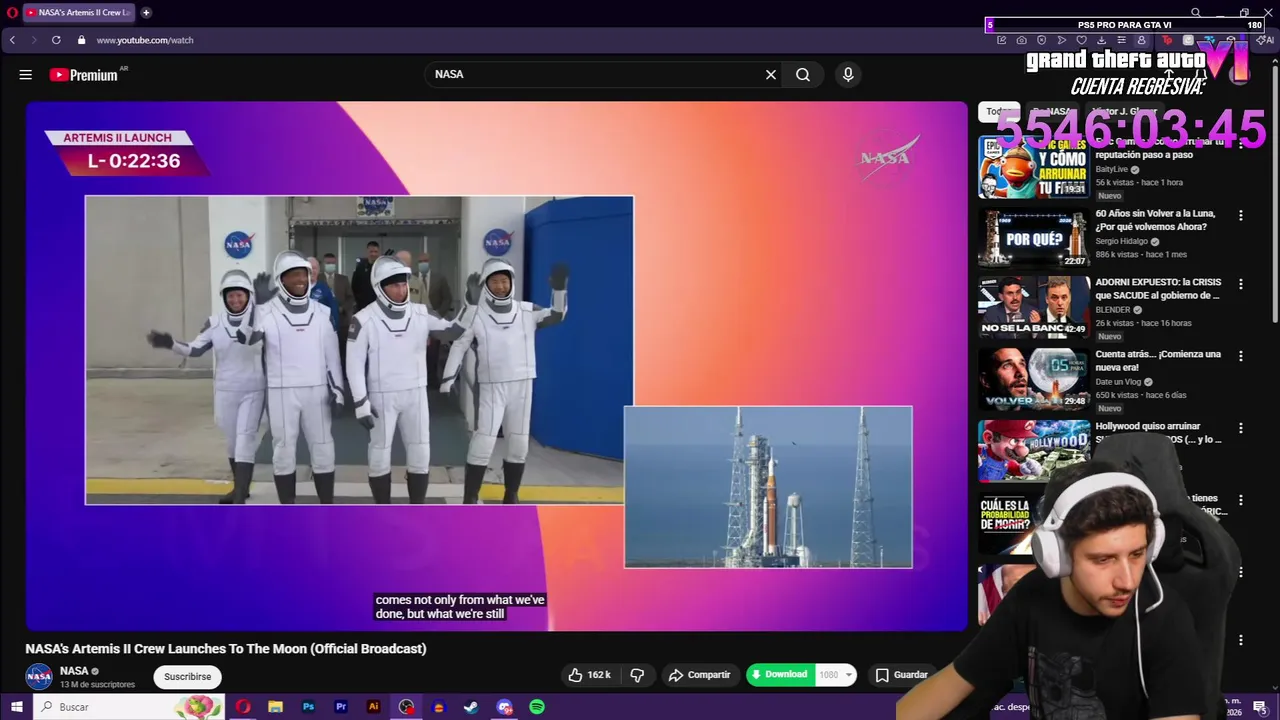Open OBS Studio from taskbar
Image resolution: width=1280 pixels, height=720 pixels.
pyautogui.click(x=406, y=707)
